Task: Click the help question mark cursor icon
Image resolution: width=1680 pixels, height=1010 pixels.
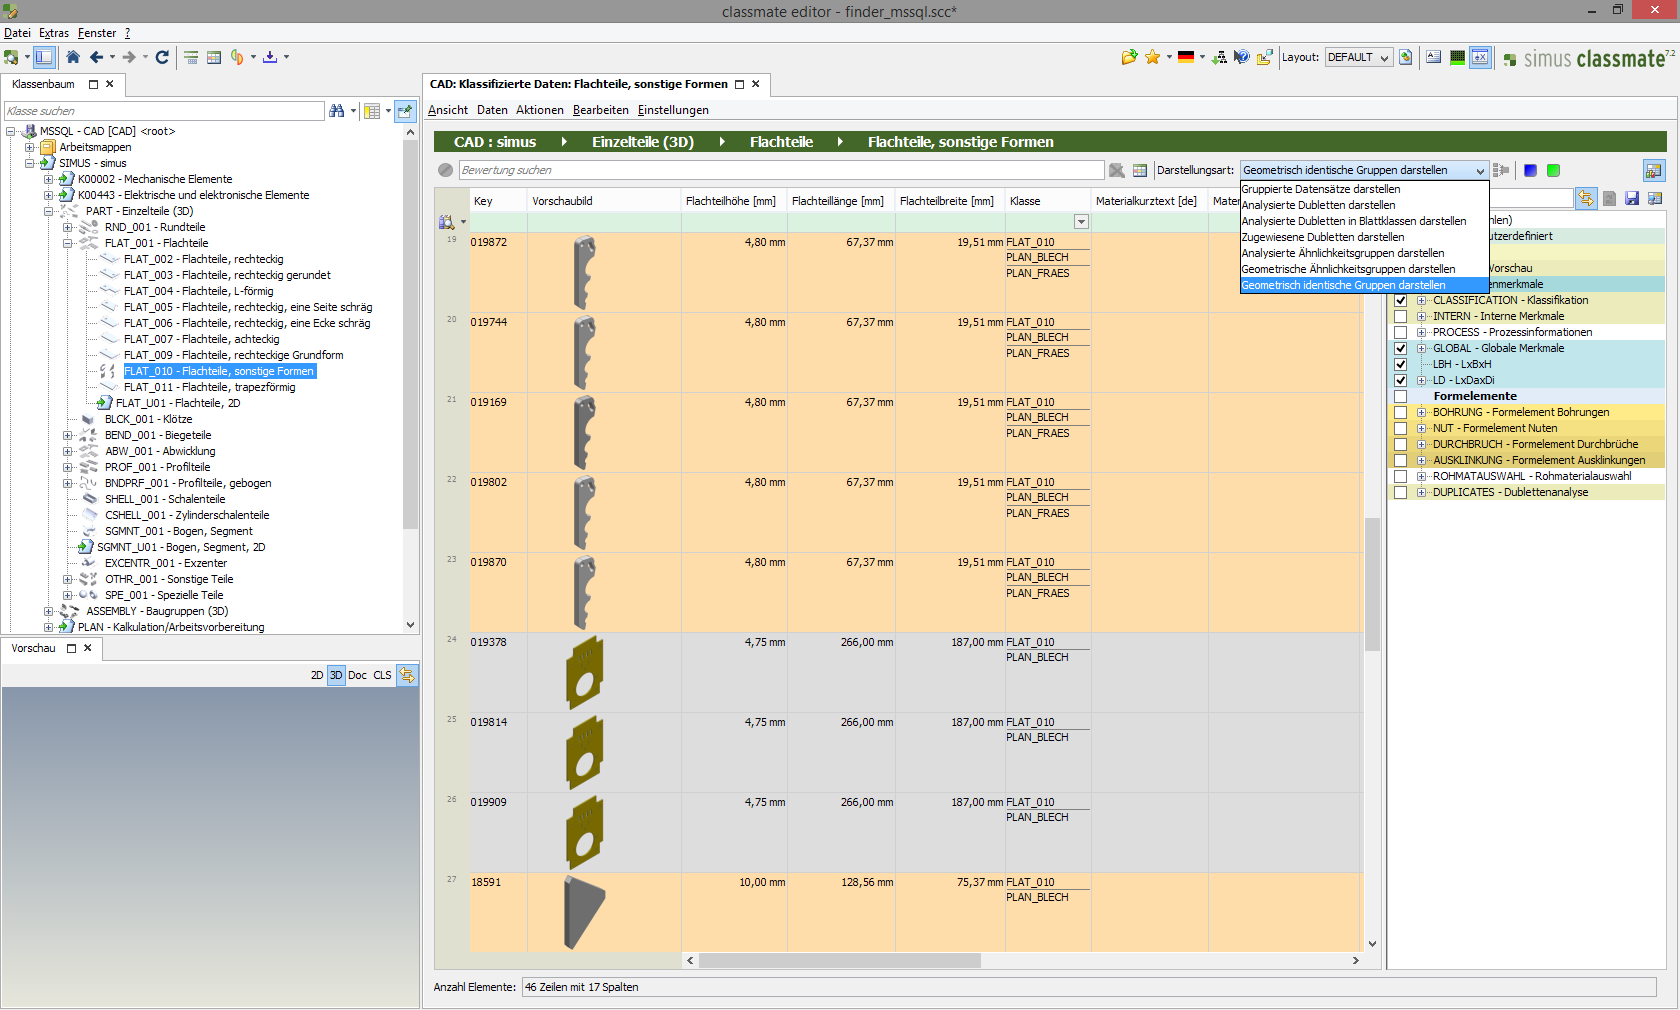Action: tap(1242, 57)
